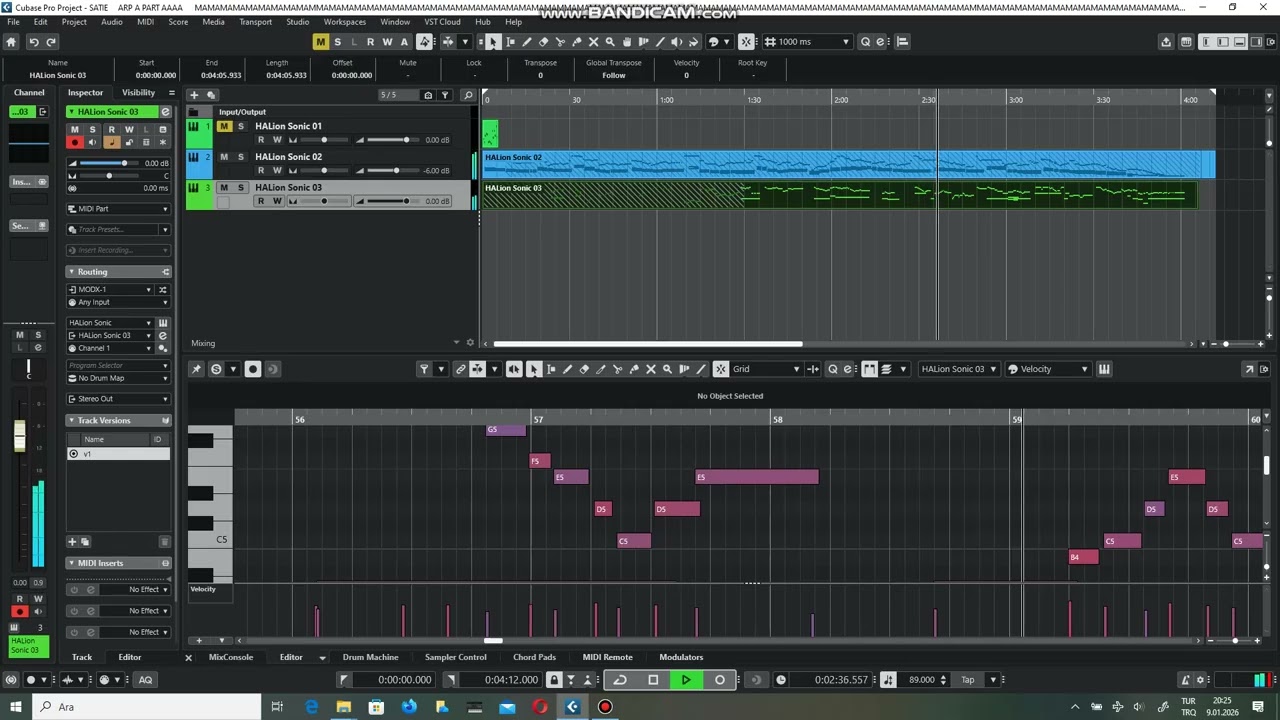Toggle record enable in Inspector

[74, 143]
